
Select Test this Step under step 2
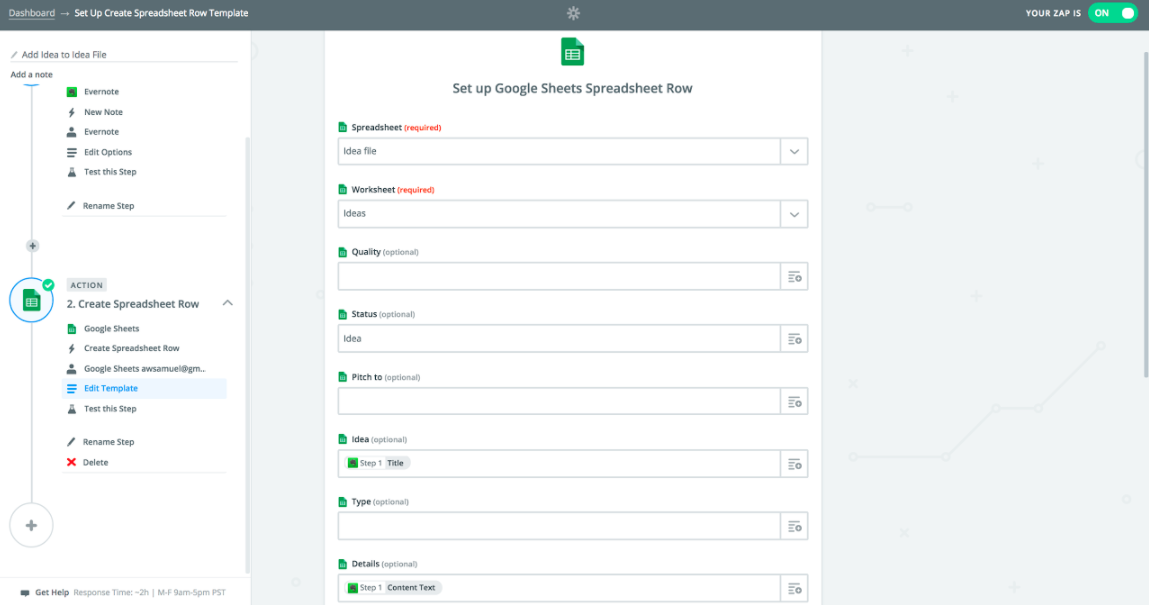[110, 409]
